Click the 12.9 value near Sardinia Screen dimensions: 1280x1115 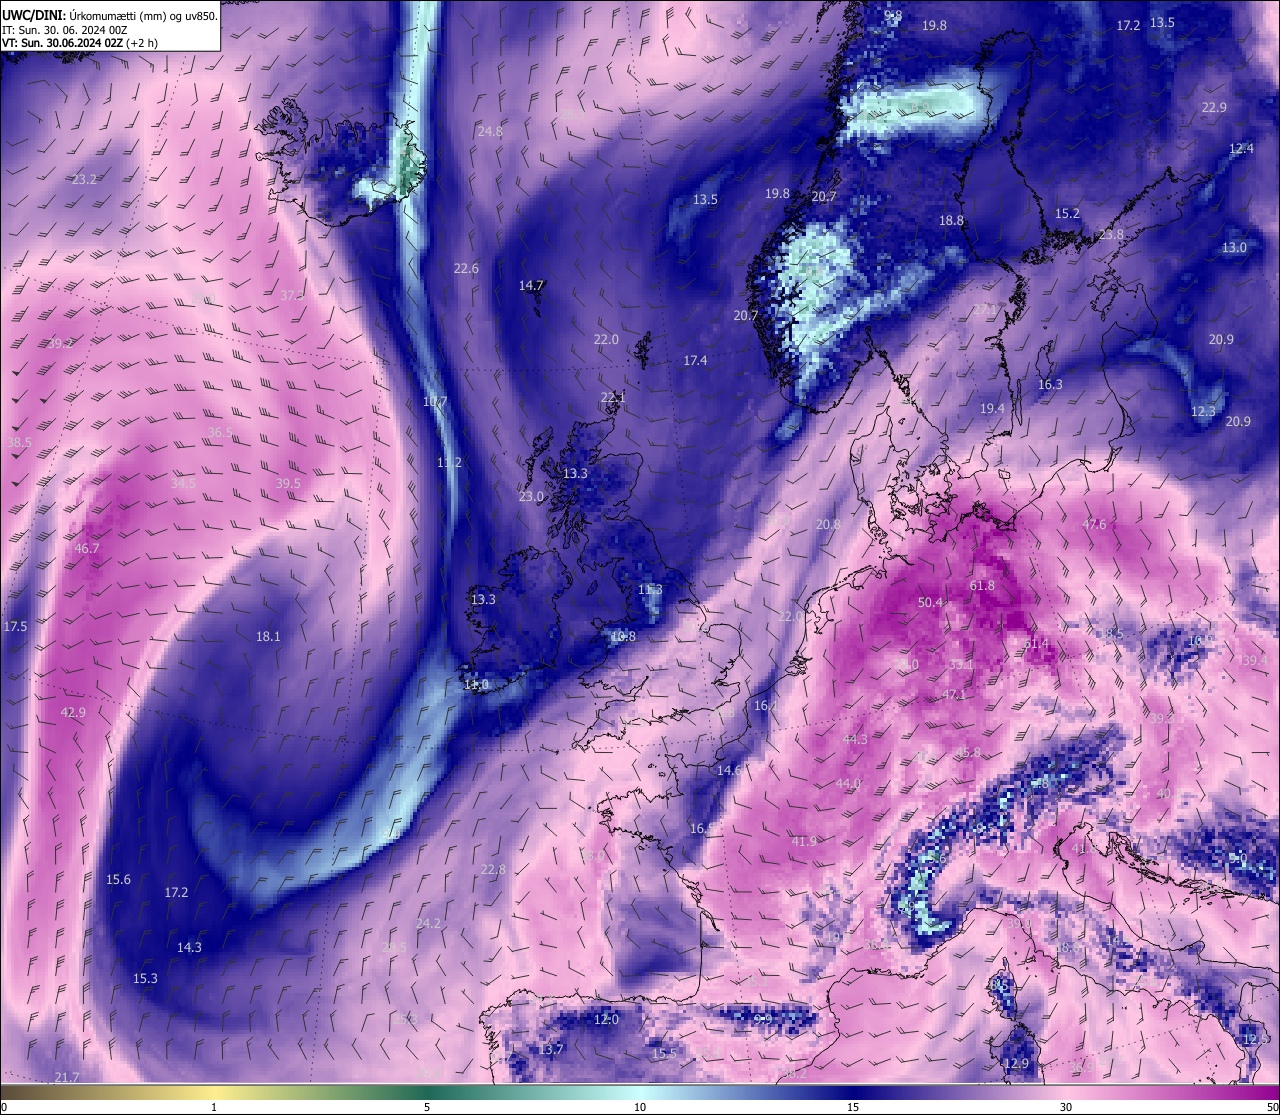click(1016, 1064)
